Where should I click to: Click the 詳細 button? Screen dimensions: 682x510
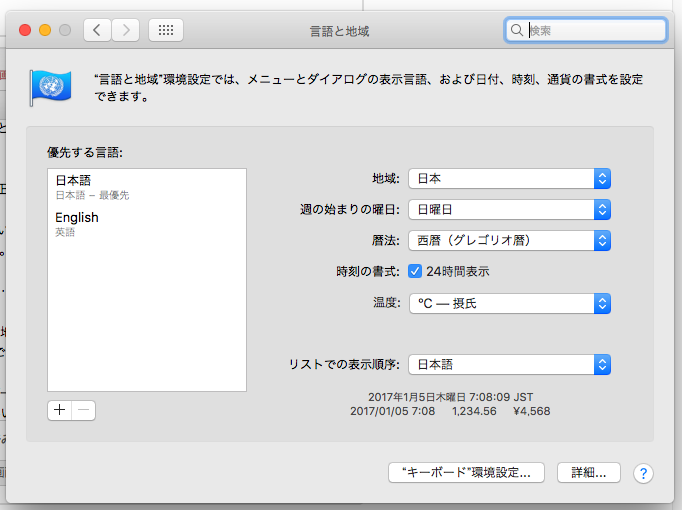(x=589, y=472)
